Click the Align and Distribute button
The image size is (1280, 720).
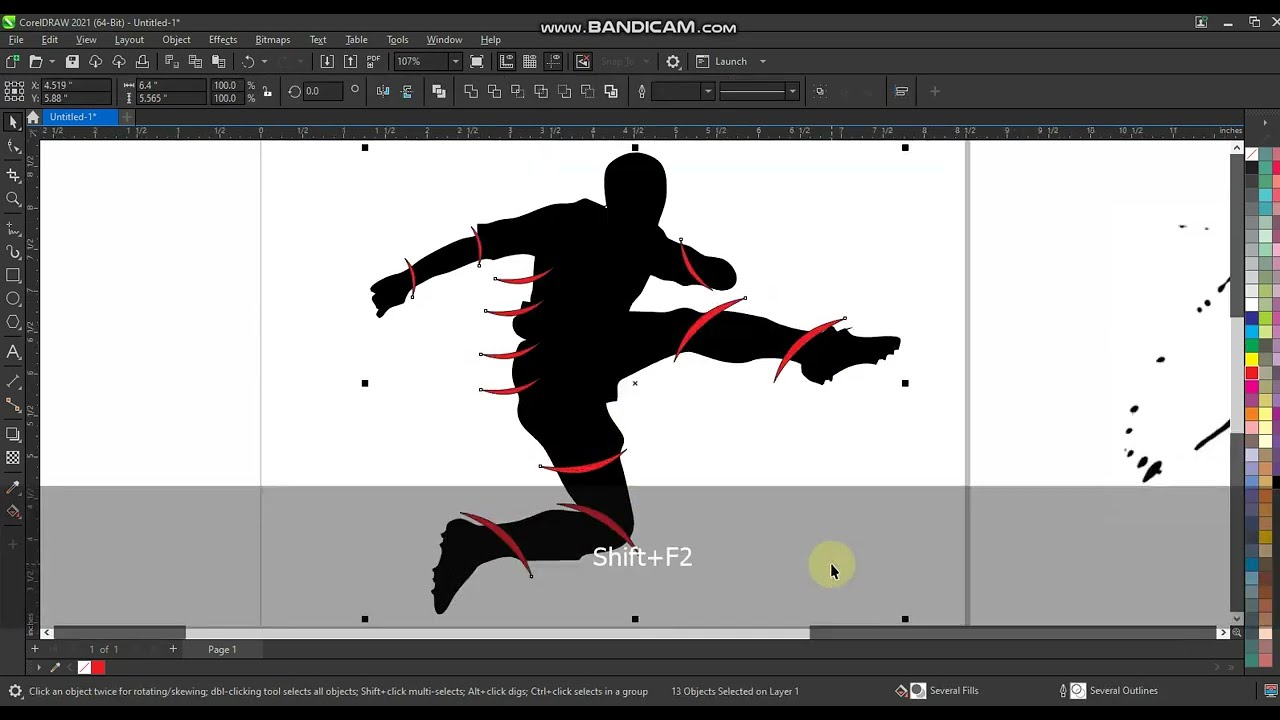(901, 92)
